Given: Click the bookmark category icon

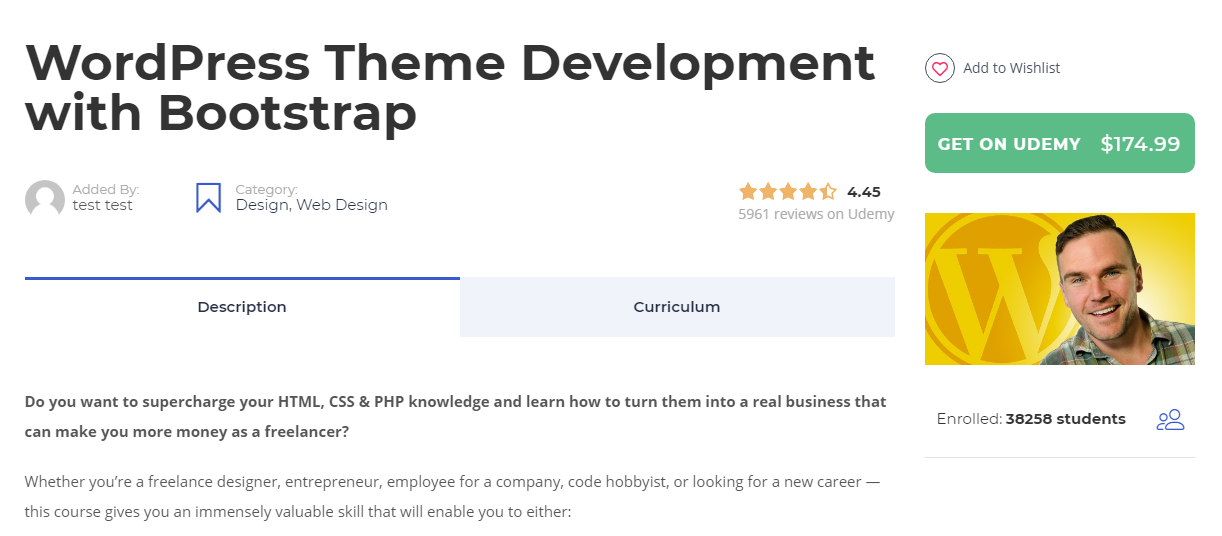Looking at the screenshot, I should click(208, 197).
